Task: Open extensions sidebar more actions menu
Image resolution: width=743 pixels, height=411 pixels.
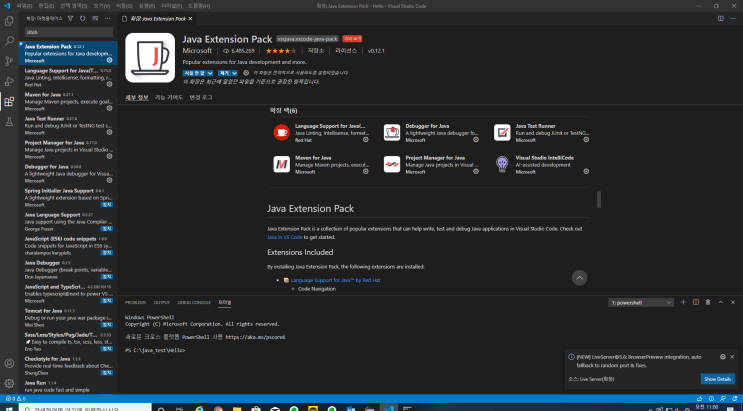Action: [108, 18]
